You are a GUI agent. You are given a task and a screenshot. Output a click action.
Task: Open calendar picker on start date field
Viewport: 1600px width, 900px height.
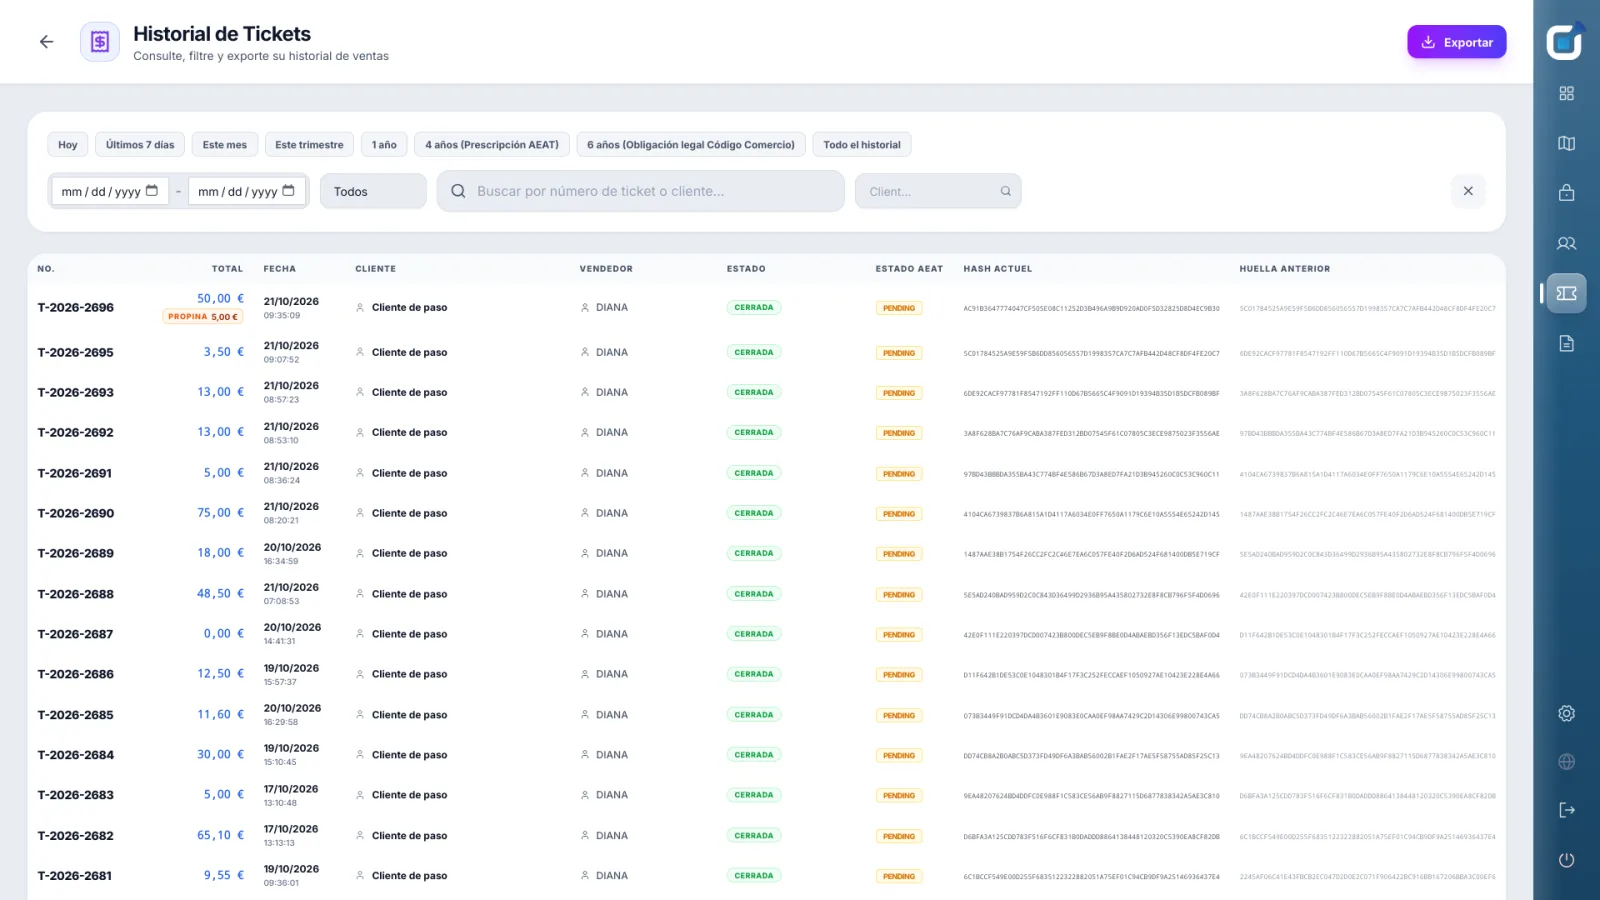[152, 190]
